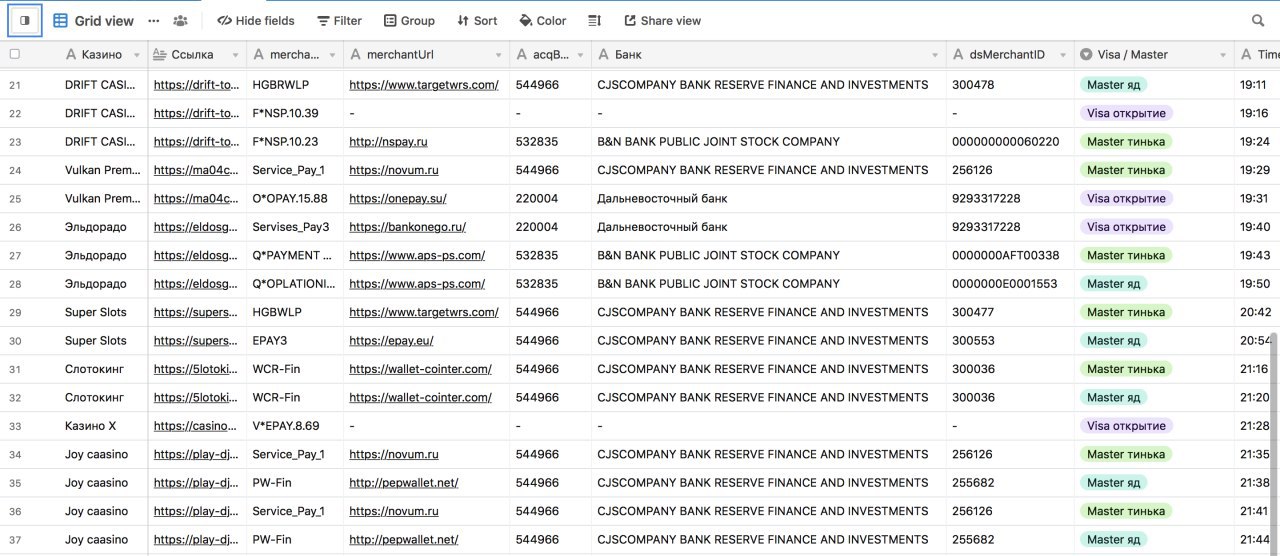The height and width of the screenshot is (556, 1280).
Task: Click the type icon of acqB column
Action: coord(521,54)
